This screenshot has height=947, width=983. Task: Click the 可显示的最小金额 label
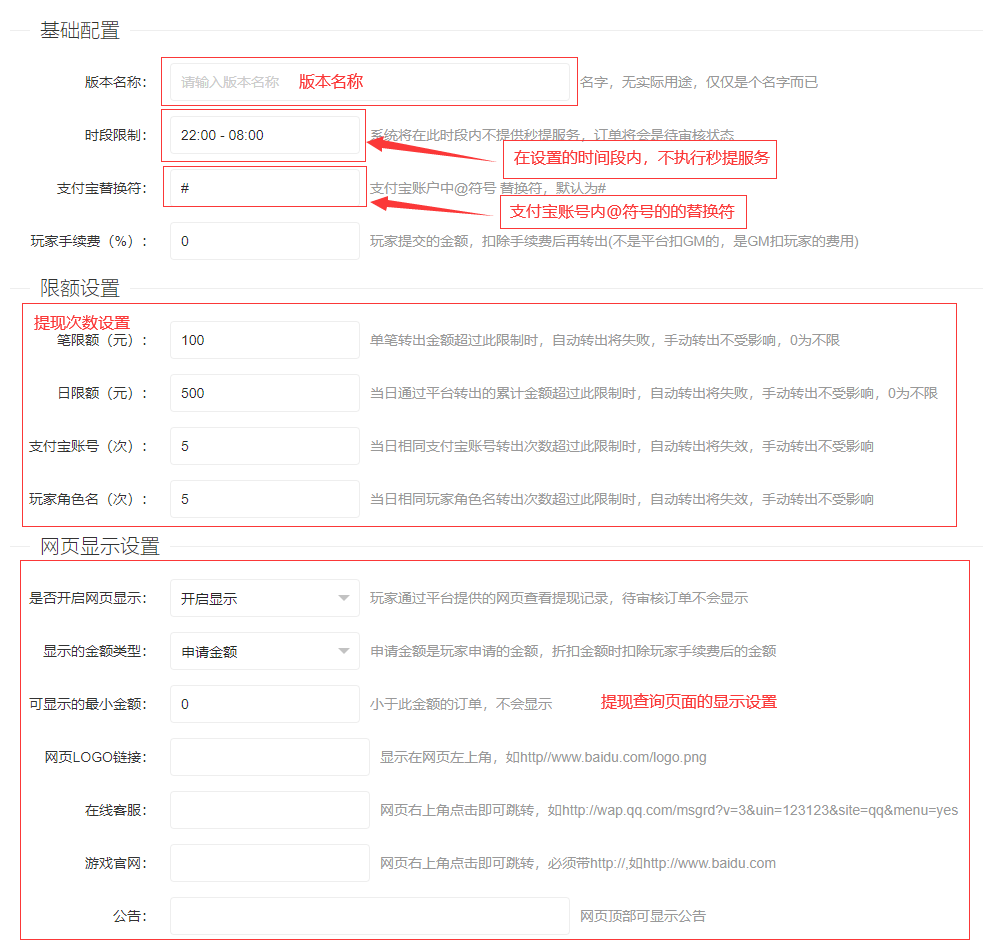coord(88,704)
